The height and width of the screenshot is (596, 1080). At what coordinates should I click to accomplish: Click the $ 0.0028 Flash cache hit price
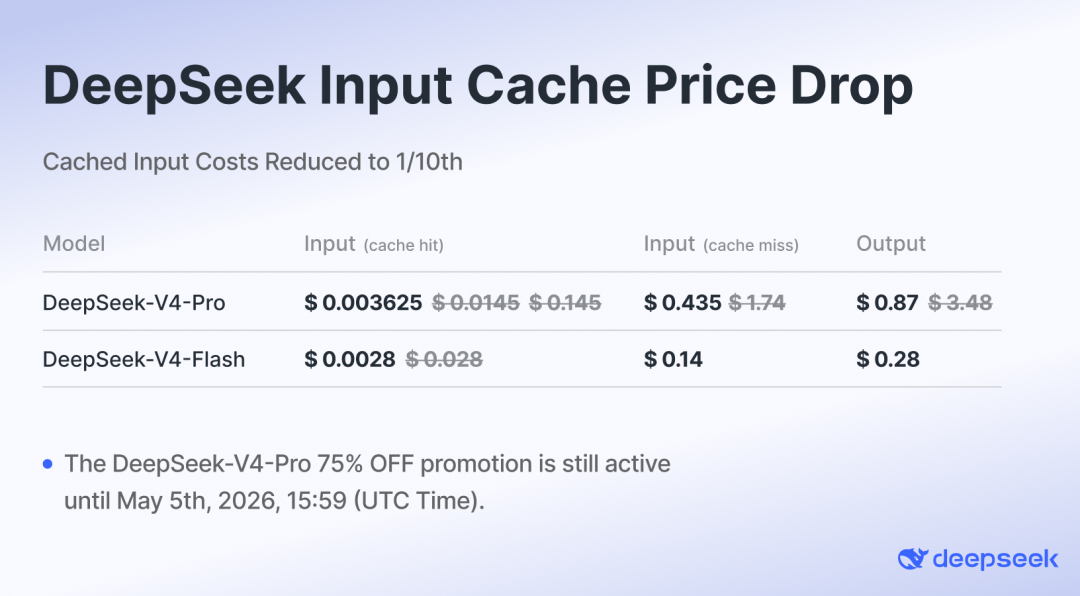click(350, 359)
